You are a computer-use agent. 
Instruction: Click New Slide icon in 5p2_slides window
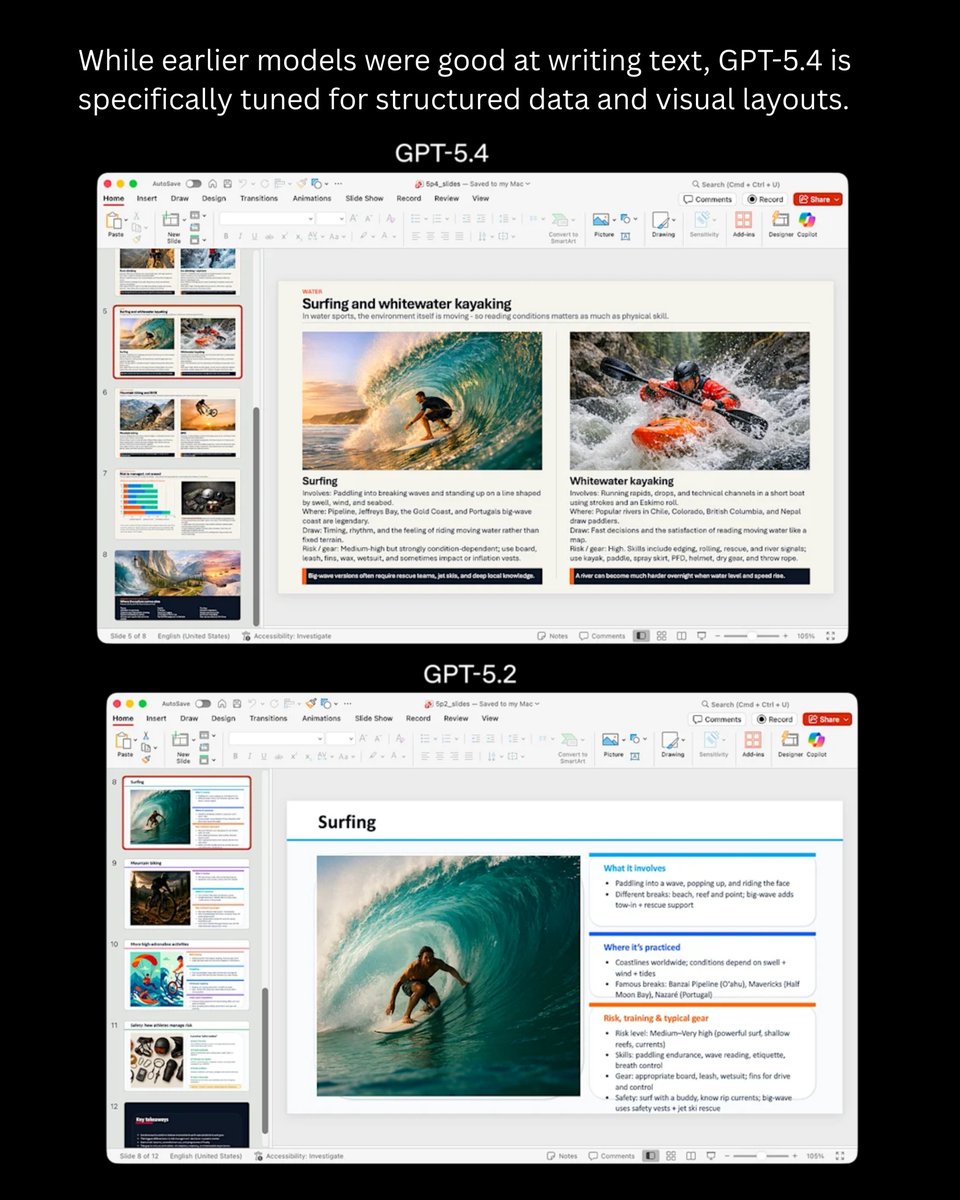pyautogui.click(x=182, y=741)
